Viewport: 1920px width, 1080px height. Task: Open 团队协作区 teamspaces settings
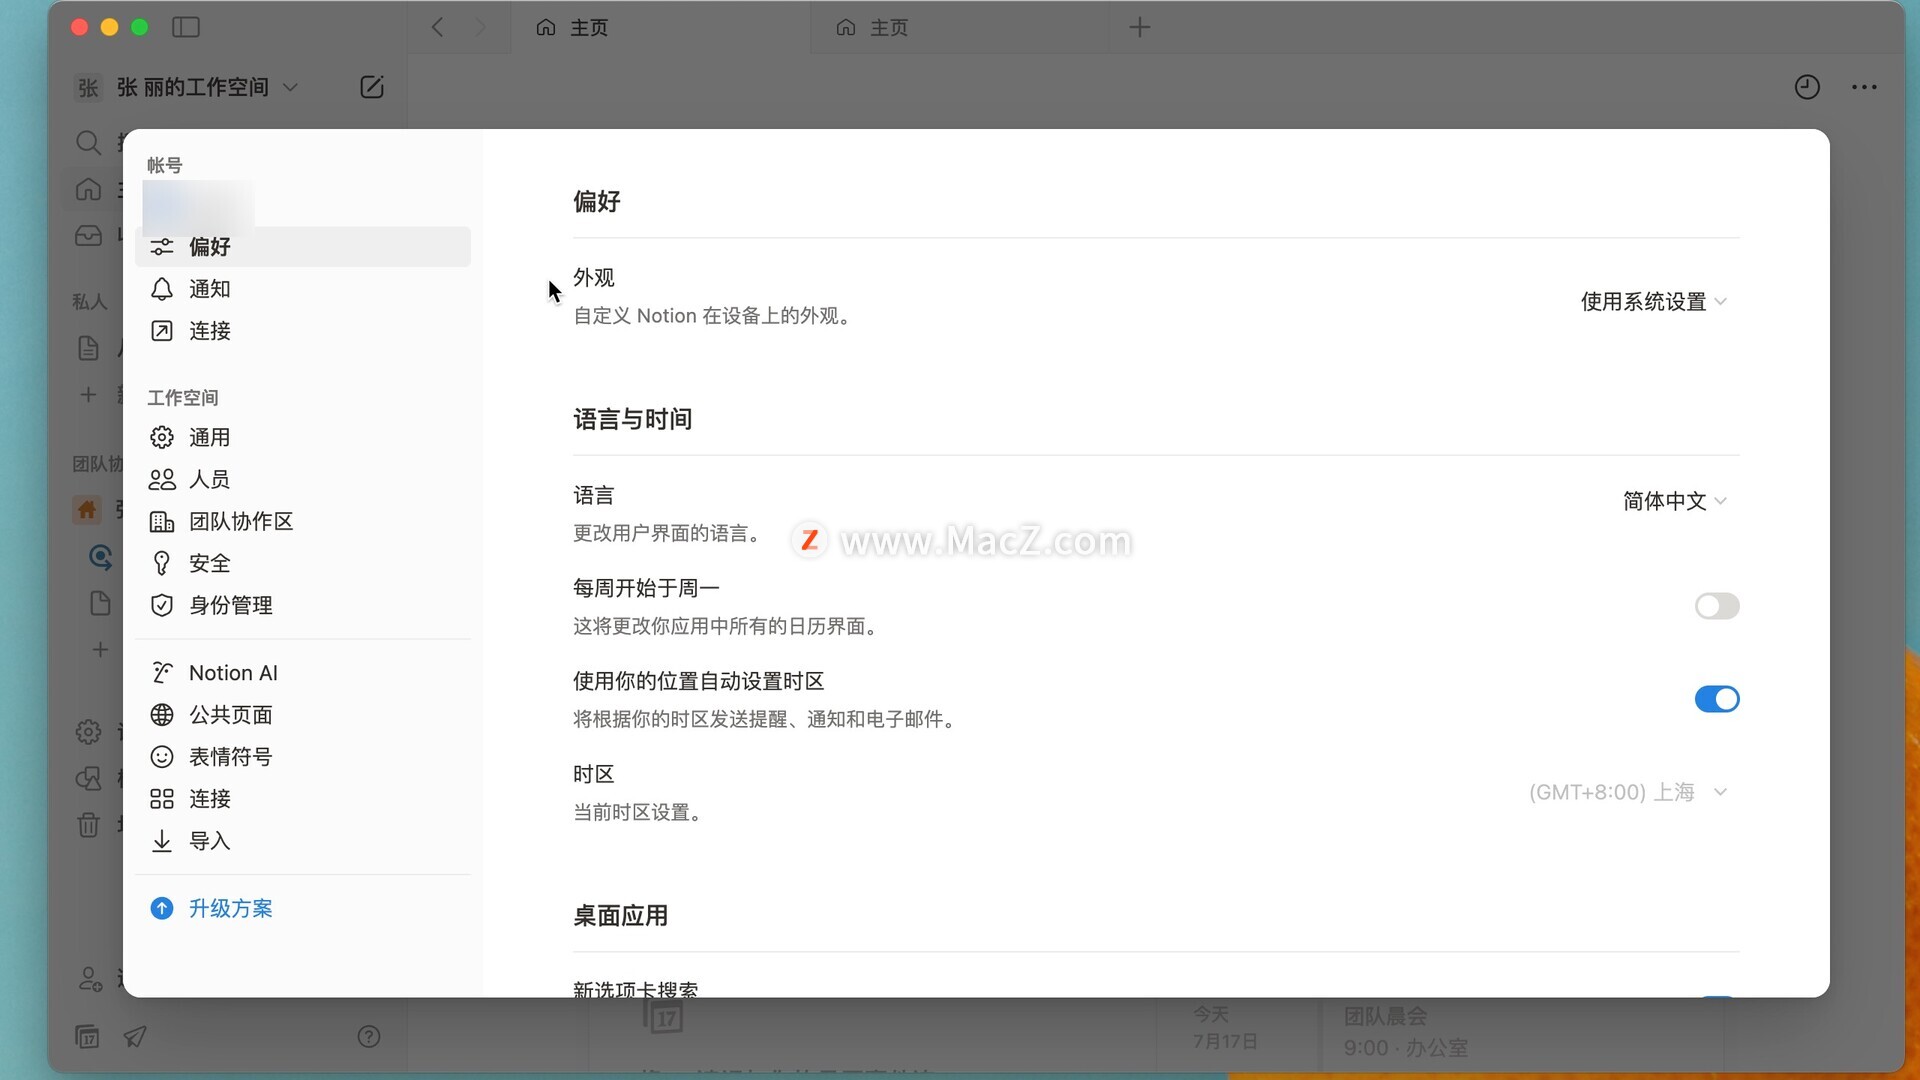tap(302, 522)
